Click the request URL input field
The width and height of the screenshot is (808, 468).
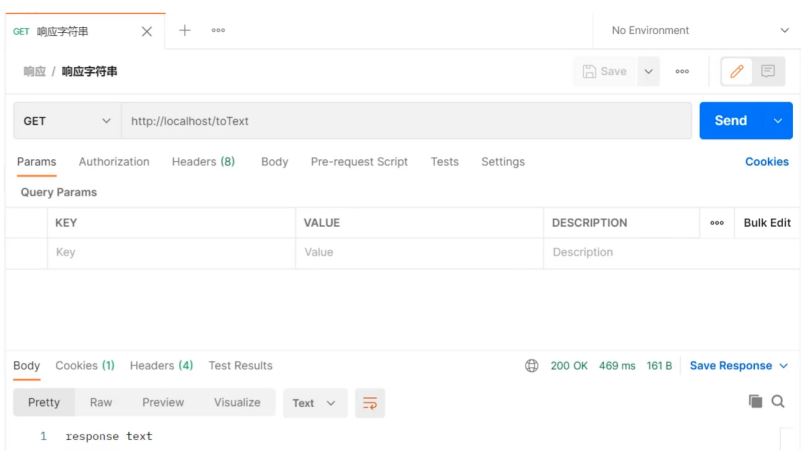[x=405, y=121]
